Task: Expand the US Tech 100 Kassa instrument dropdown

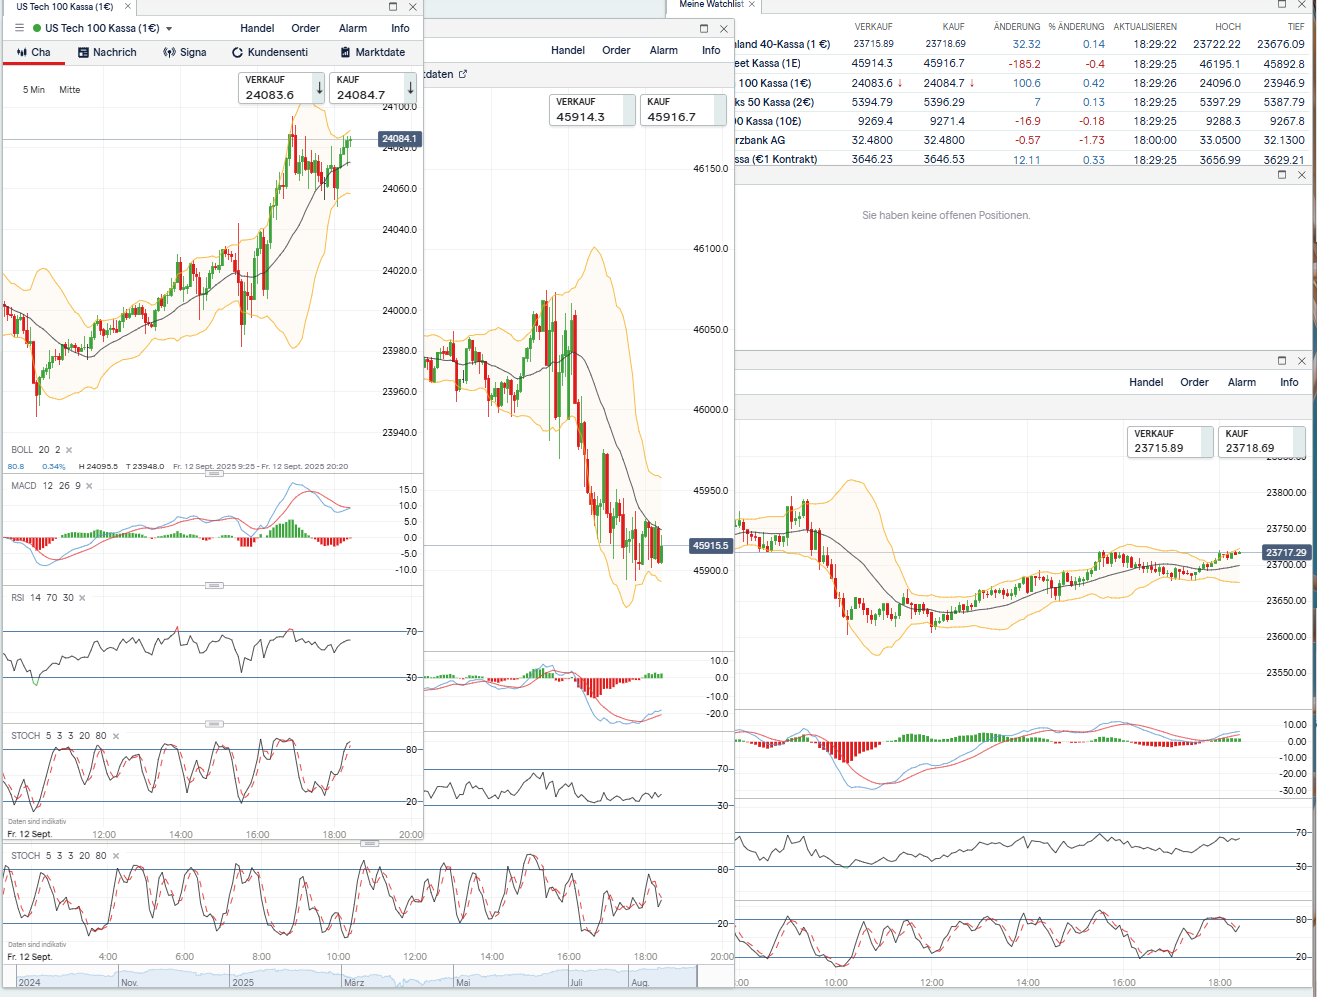Action: point(169,29)
